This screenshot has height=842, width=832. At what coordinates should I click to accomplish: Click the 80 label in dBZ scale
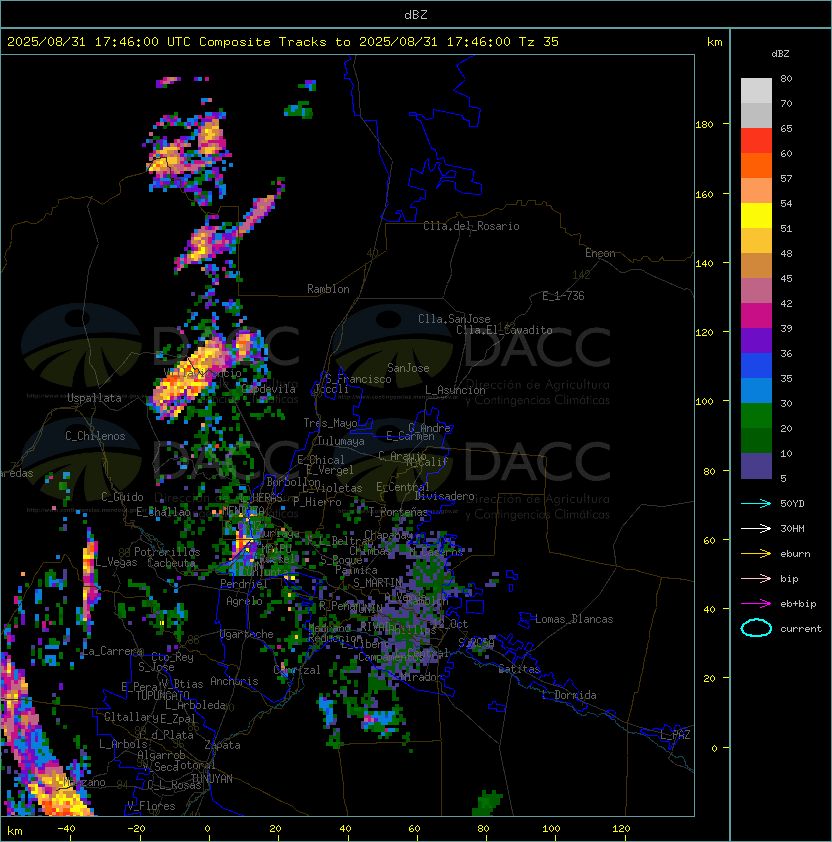point(786,78)
